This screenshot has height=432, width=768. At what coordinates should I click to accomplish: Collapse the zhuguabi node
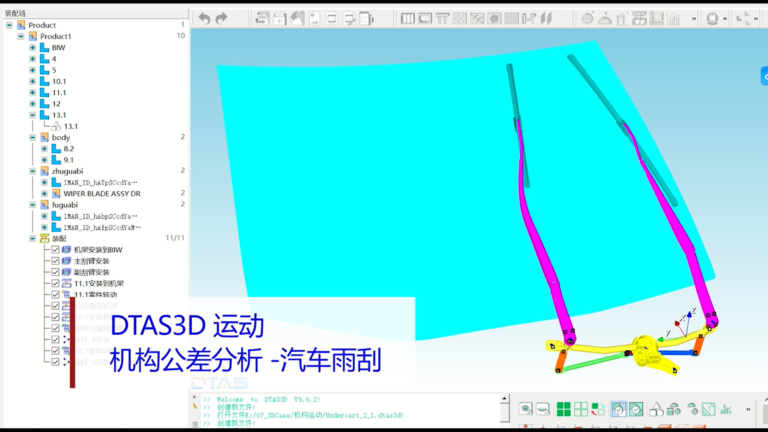(x=33, y=171)
